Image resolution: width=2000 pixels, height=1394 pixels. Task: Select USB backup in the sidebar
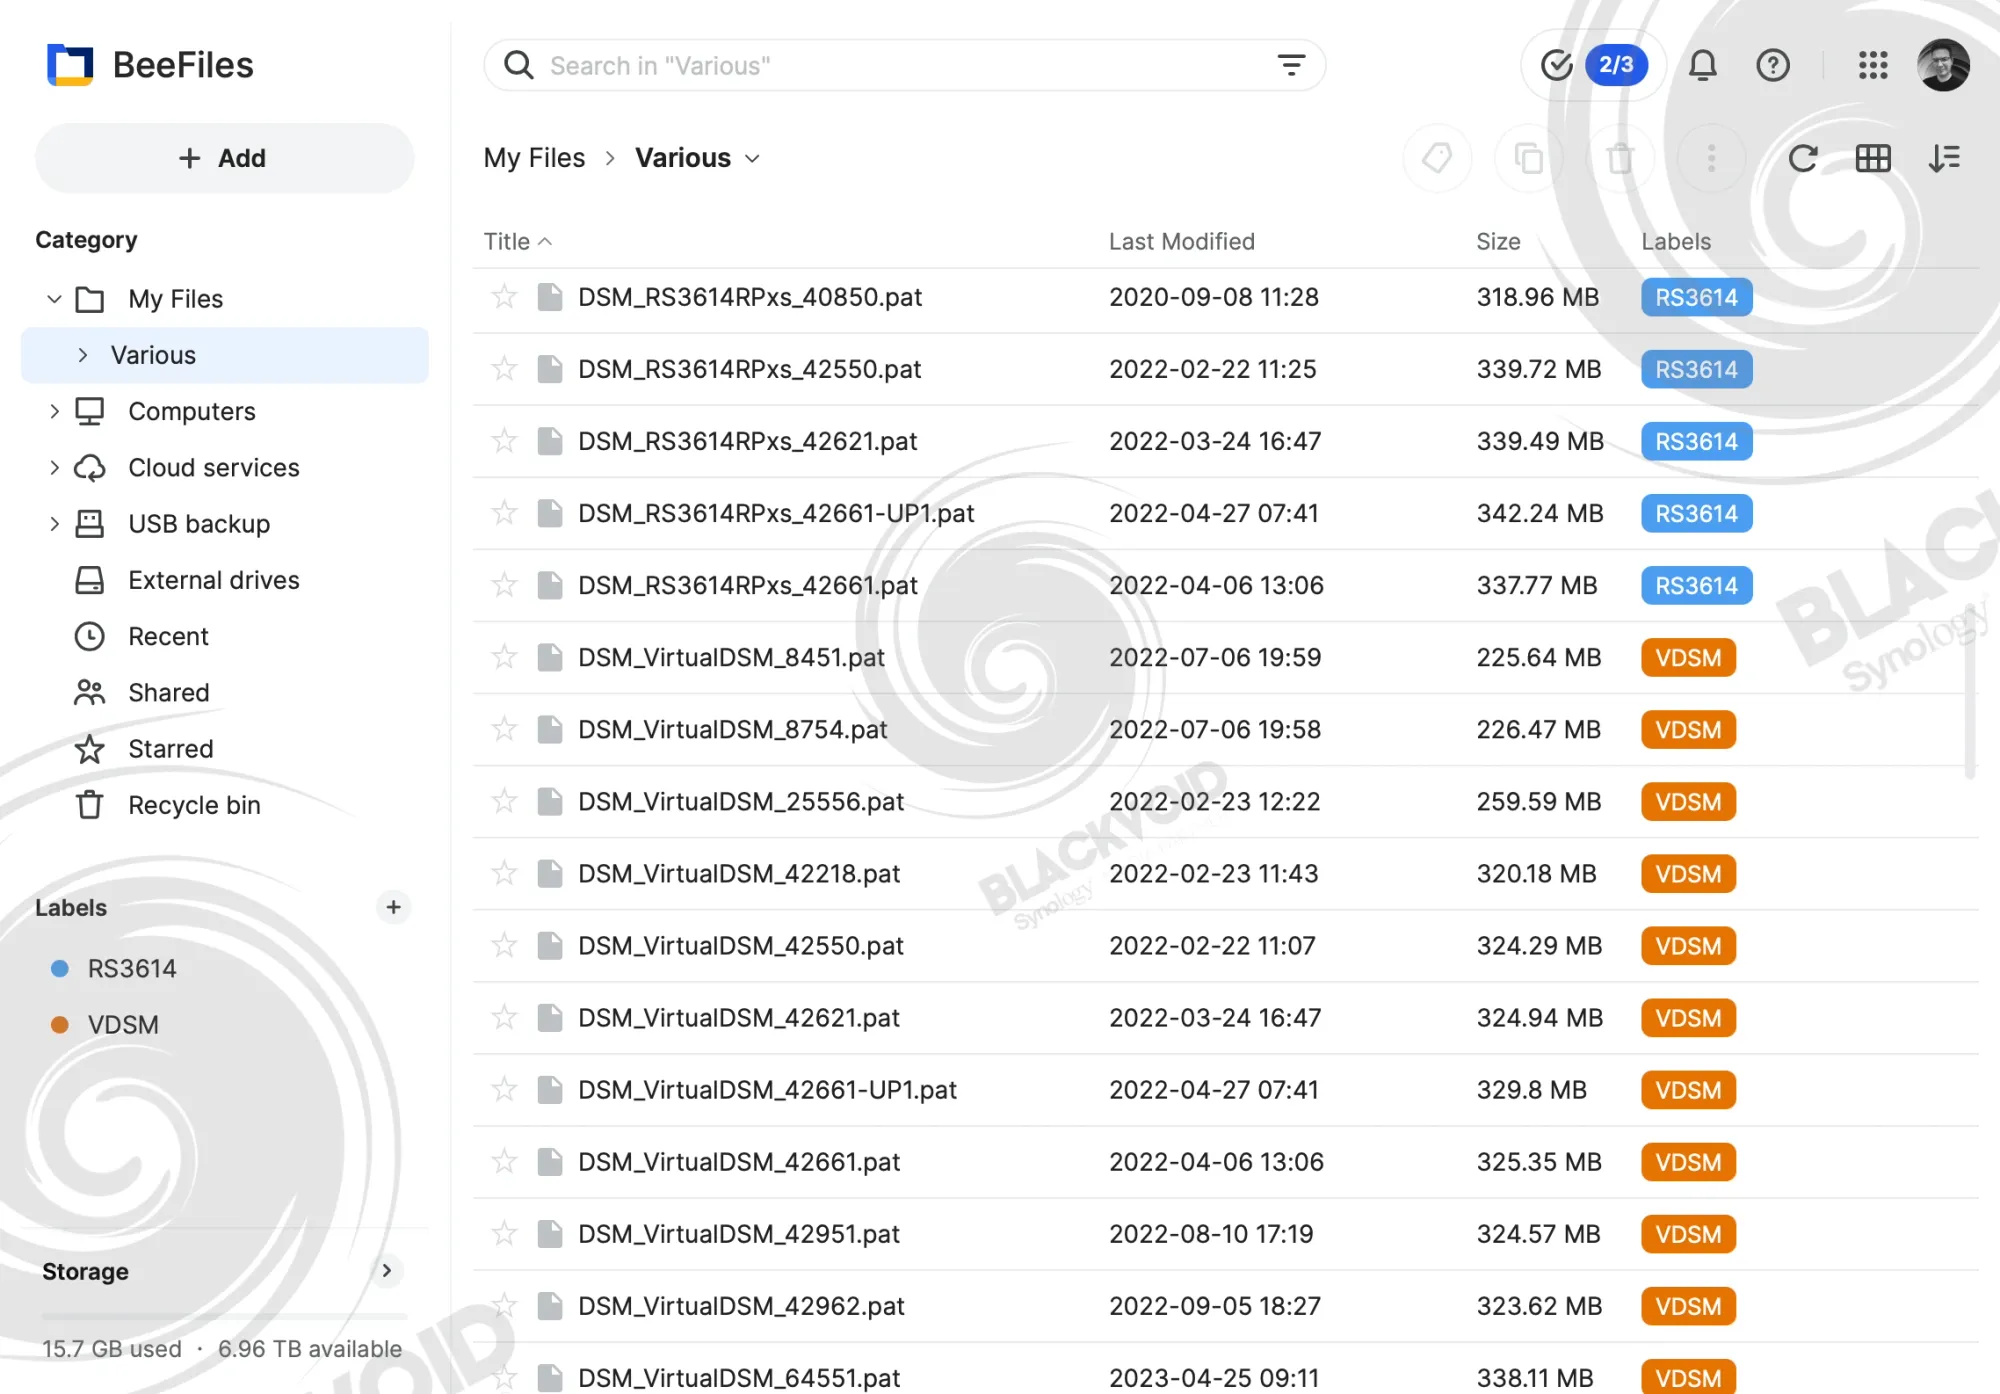198,523
